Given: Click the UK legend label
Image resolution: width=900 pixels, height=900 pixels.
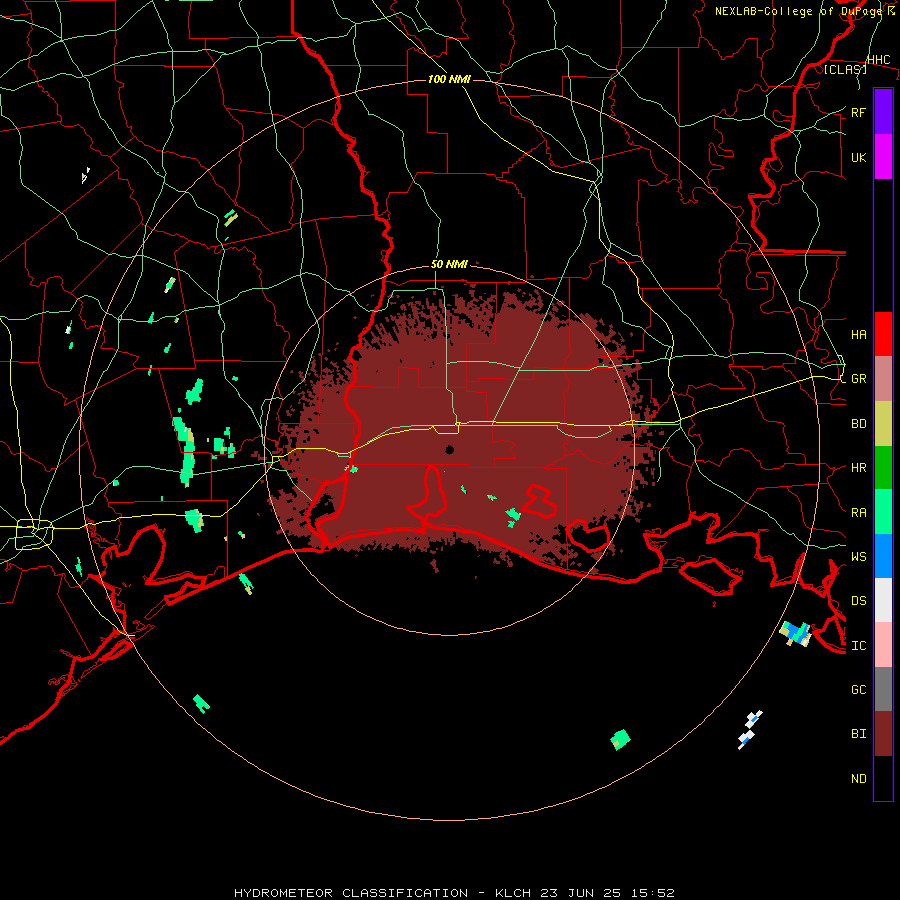Looking at the screenshot, I should [x=859, y=157].
